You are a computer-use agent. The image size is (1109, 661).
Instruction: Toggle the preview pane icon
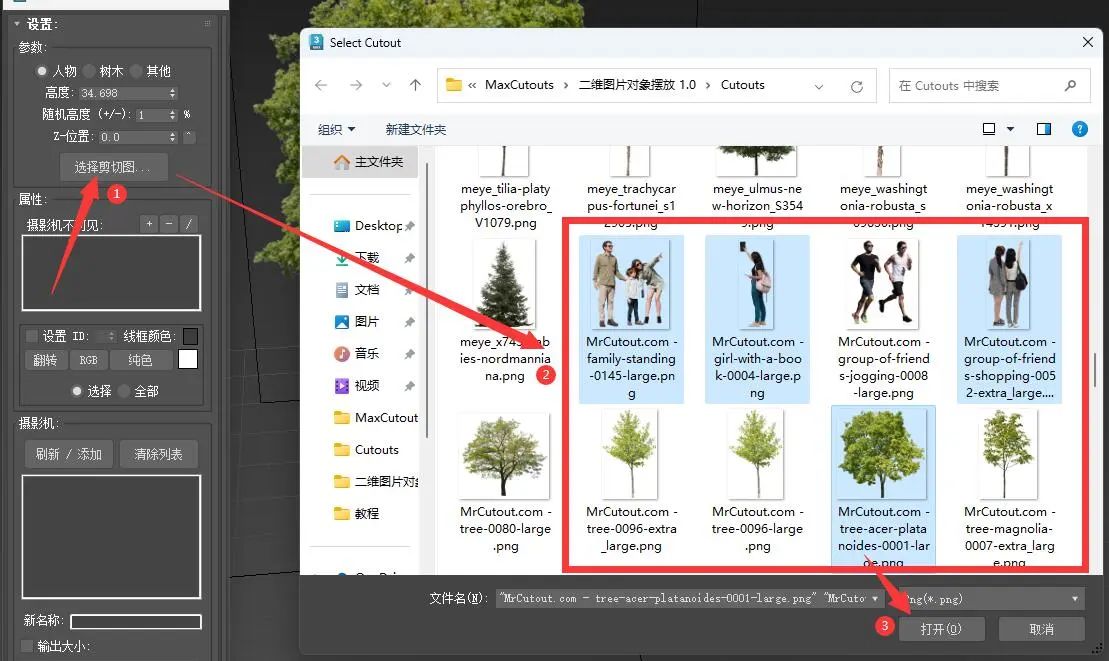coord(1043,129)
